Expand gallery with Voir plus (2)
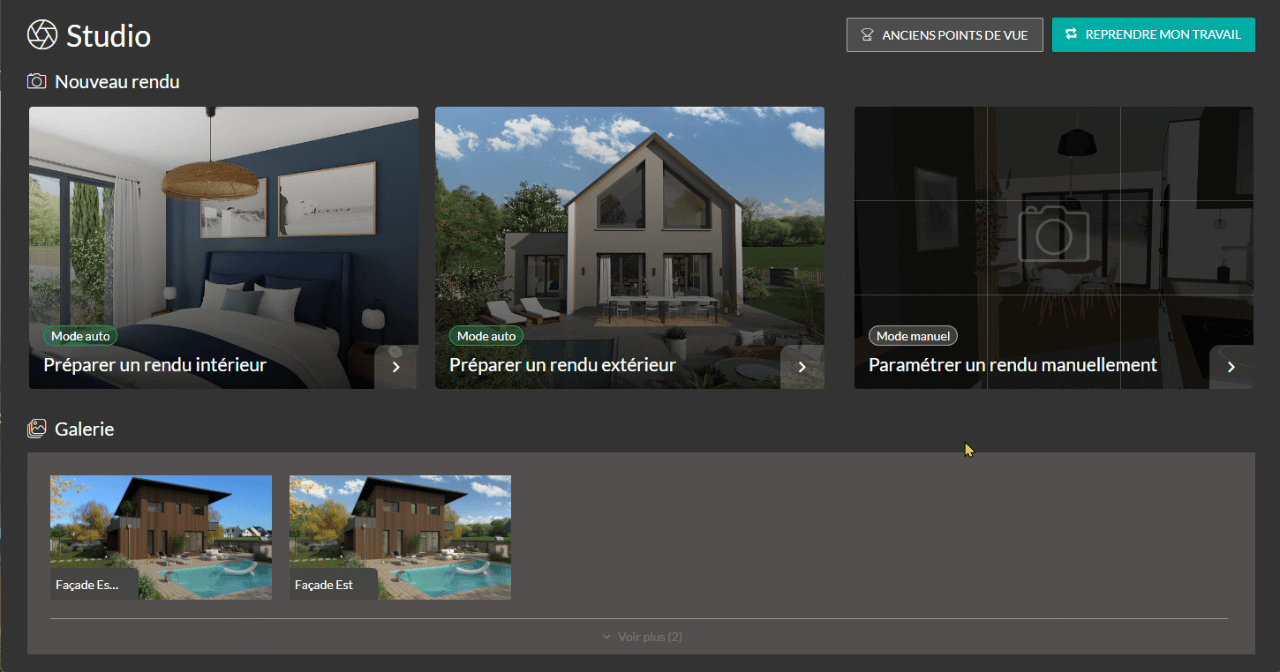This screenshot has height=672, width=1280. pos(641,637)
